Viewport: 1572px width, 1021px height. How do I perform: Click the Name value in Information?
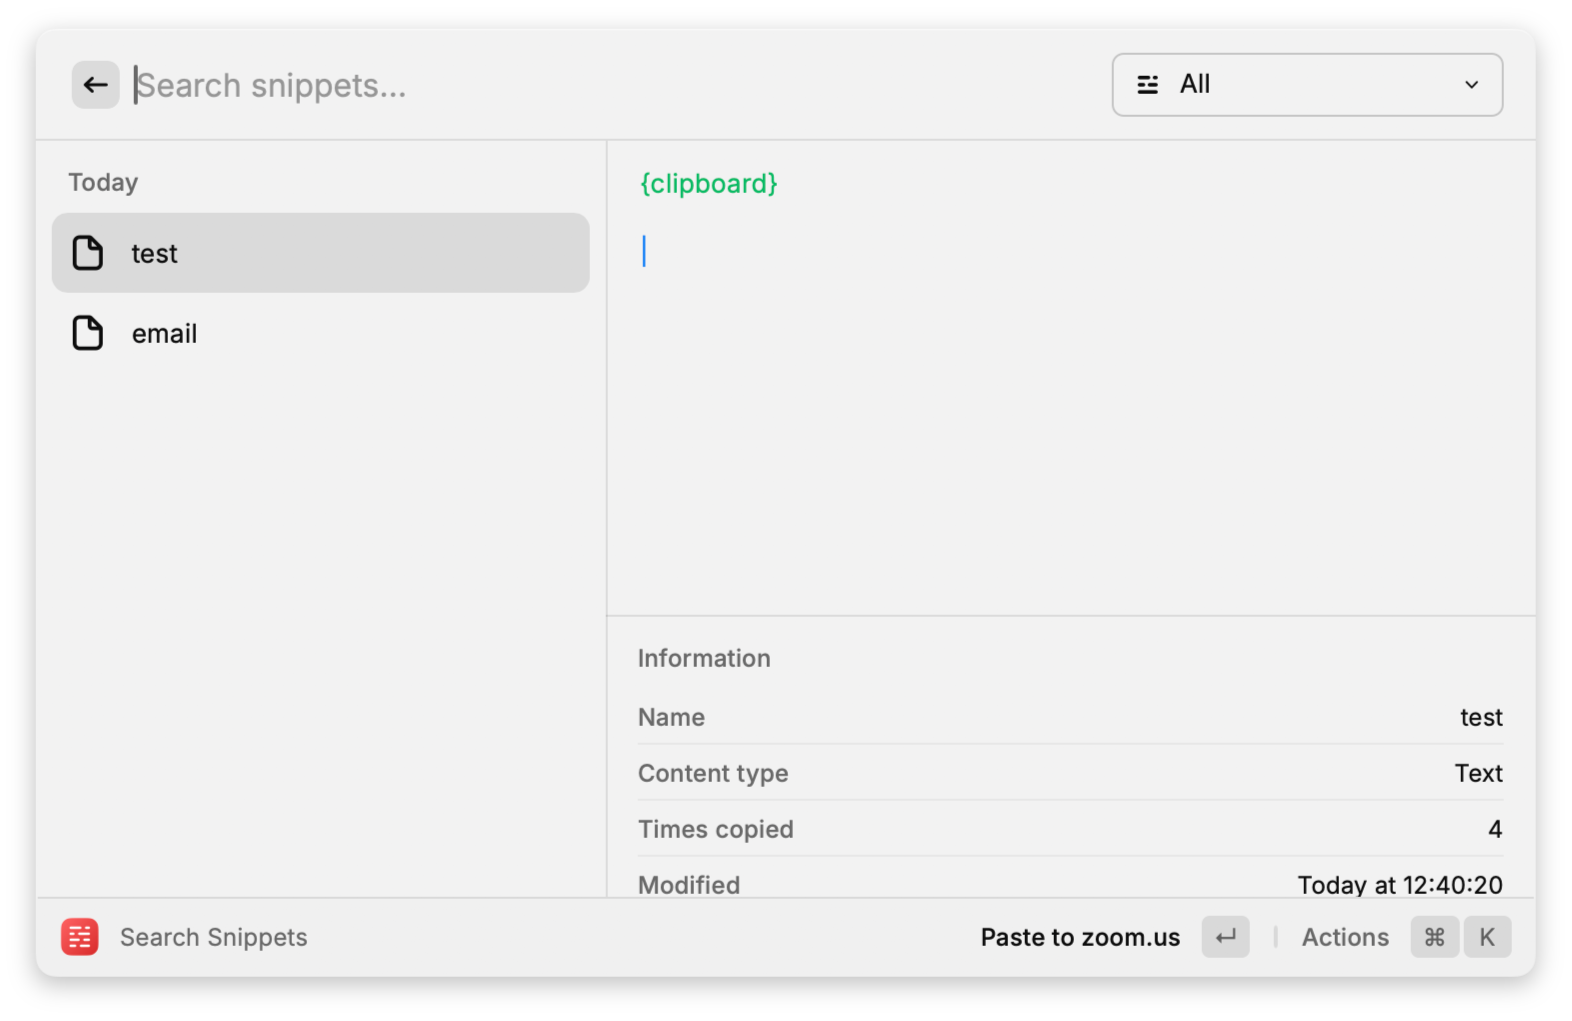pos(1480,717)
